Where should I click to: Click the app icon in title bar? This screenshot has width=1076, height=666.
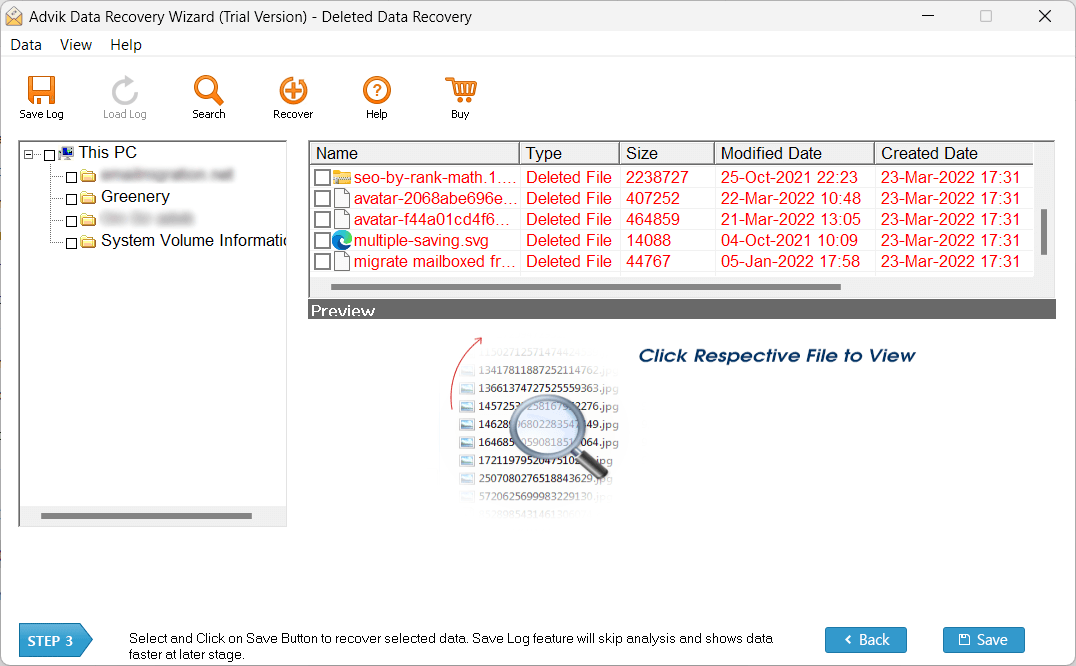pos(14,16)
